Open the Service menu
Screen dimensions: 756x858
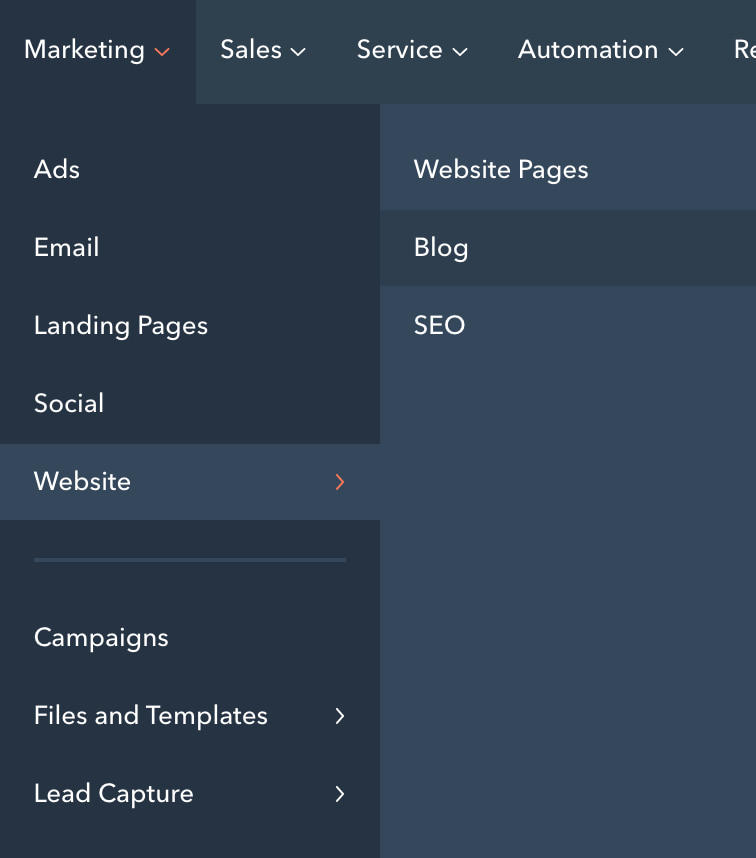point(400,49)
